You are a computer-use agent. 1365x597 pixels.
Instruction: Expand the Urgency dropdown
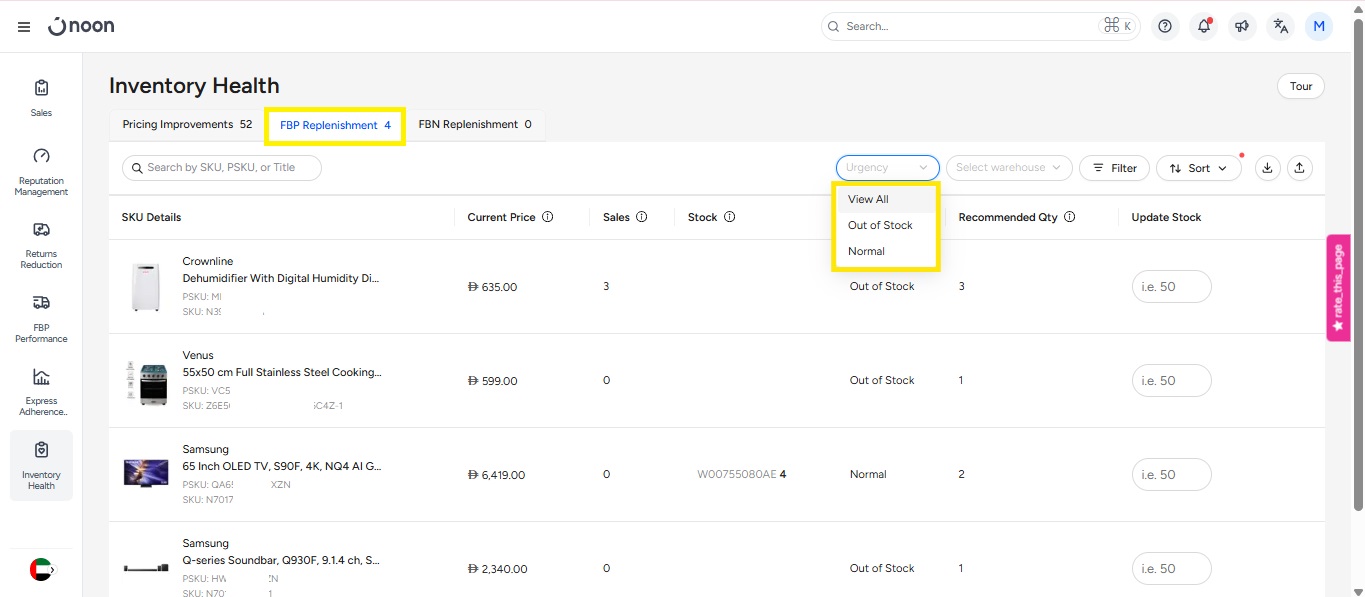coord(887,168)
